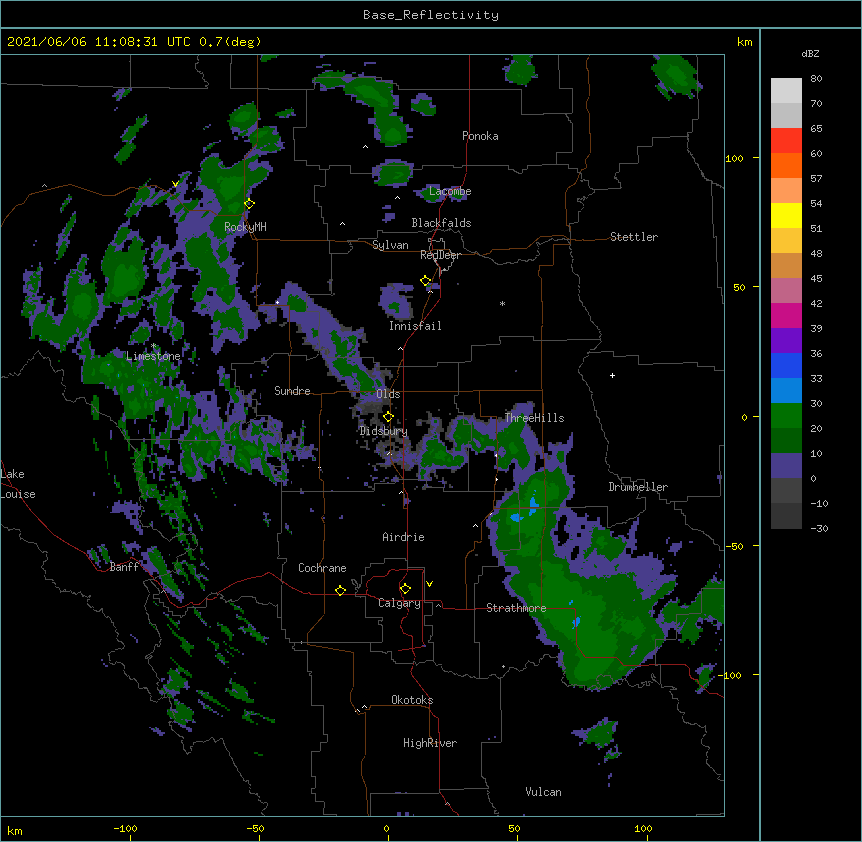The width and height of the screenshot is (862, 842).
Task: Click the Airdrie label
Action: click(403, 537)
